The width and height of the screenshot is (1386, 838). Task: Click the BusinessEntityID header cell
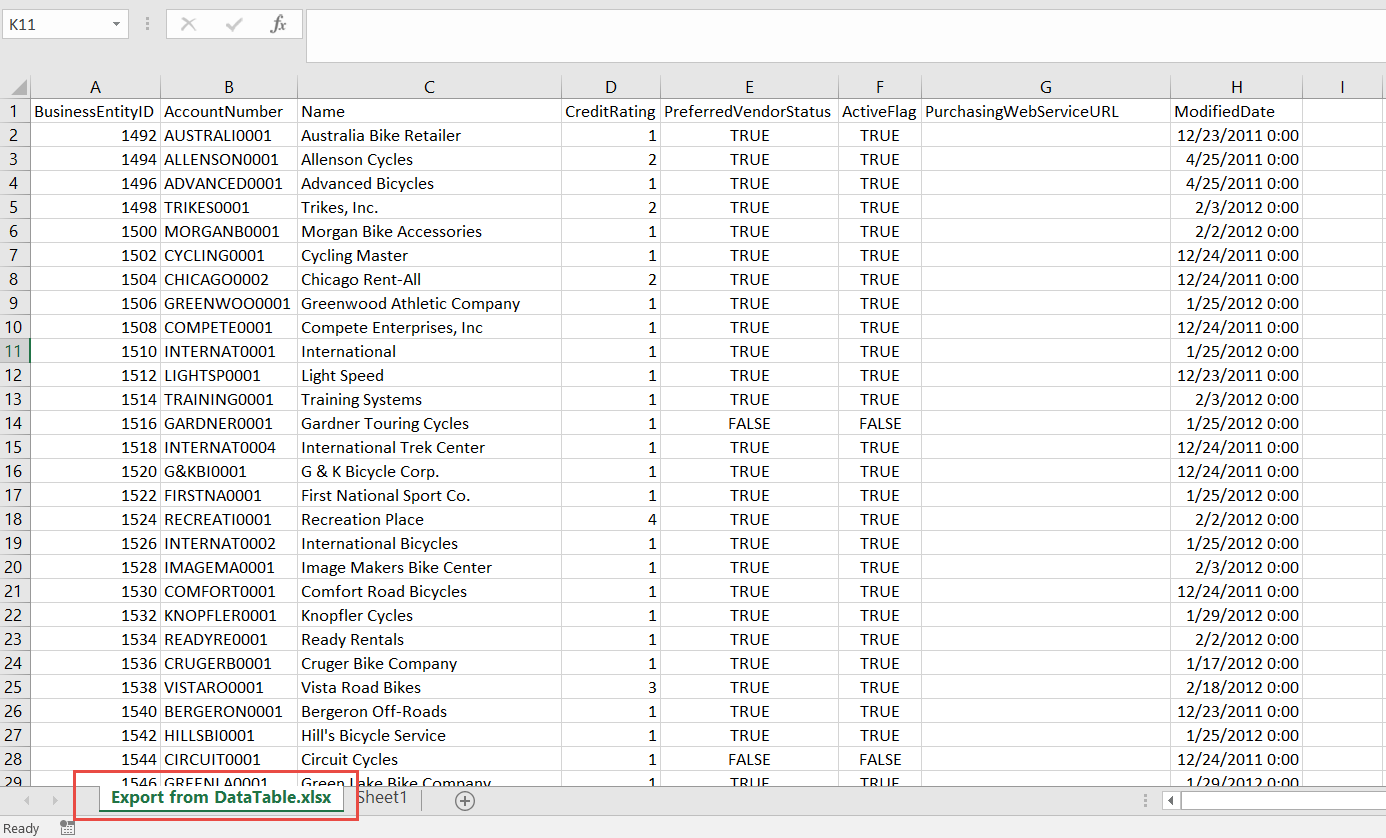(x=95, y=111)
